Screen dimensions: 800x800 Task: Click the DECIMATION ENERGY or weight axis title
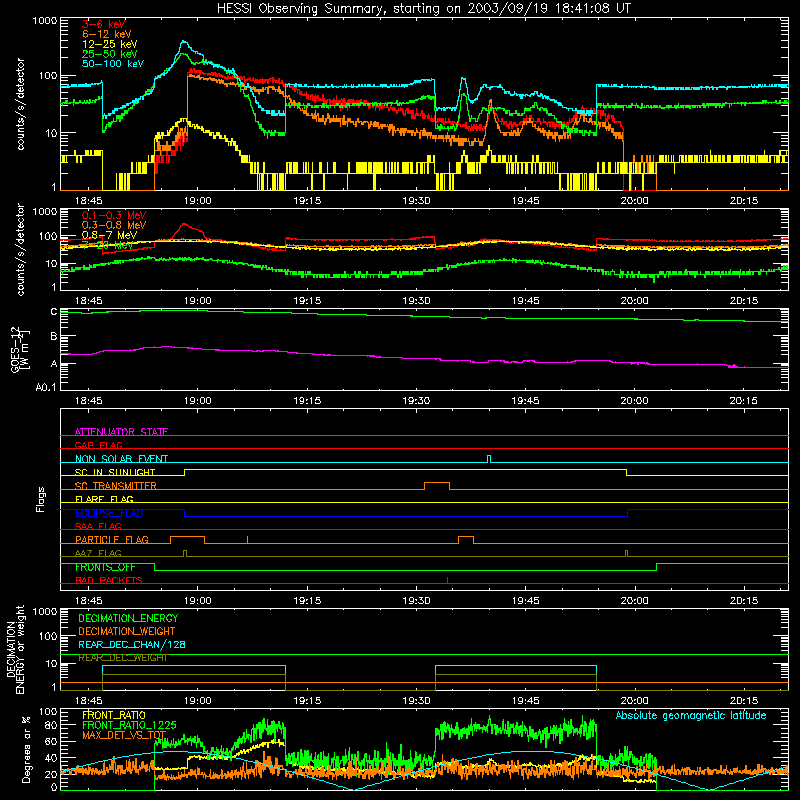(x=15, y=650)
